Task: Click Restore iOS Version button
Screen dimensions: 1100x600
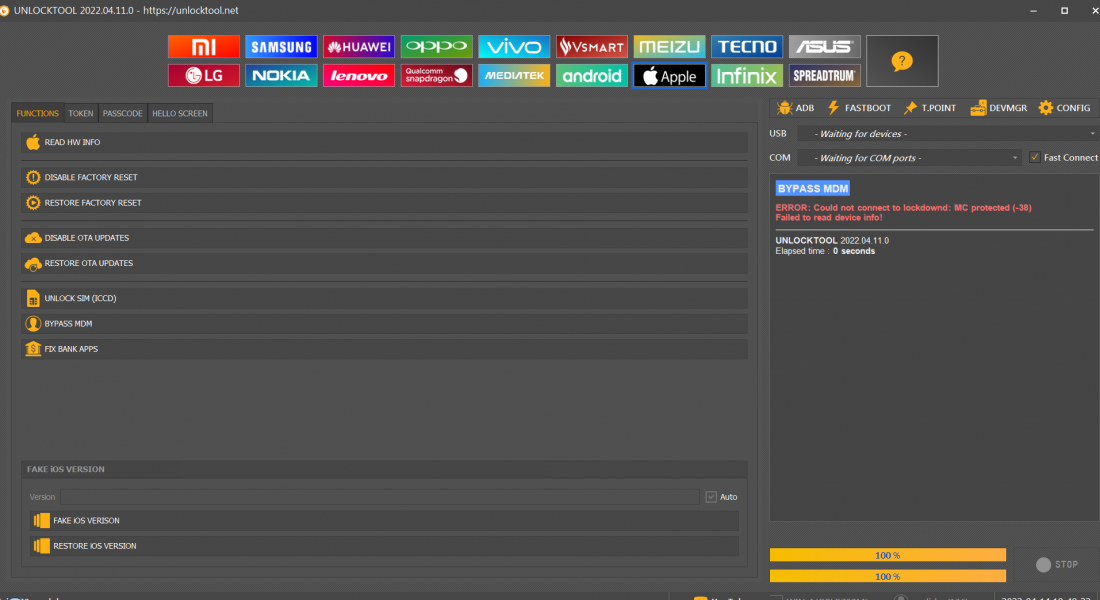Action: point(384,546)
